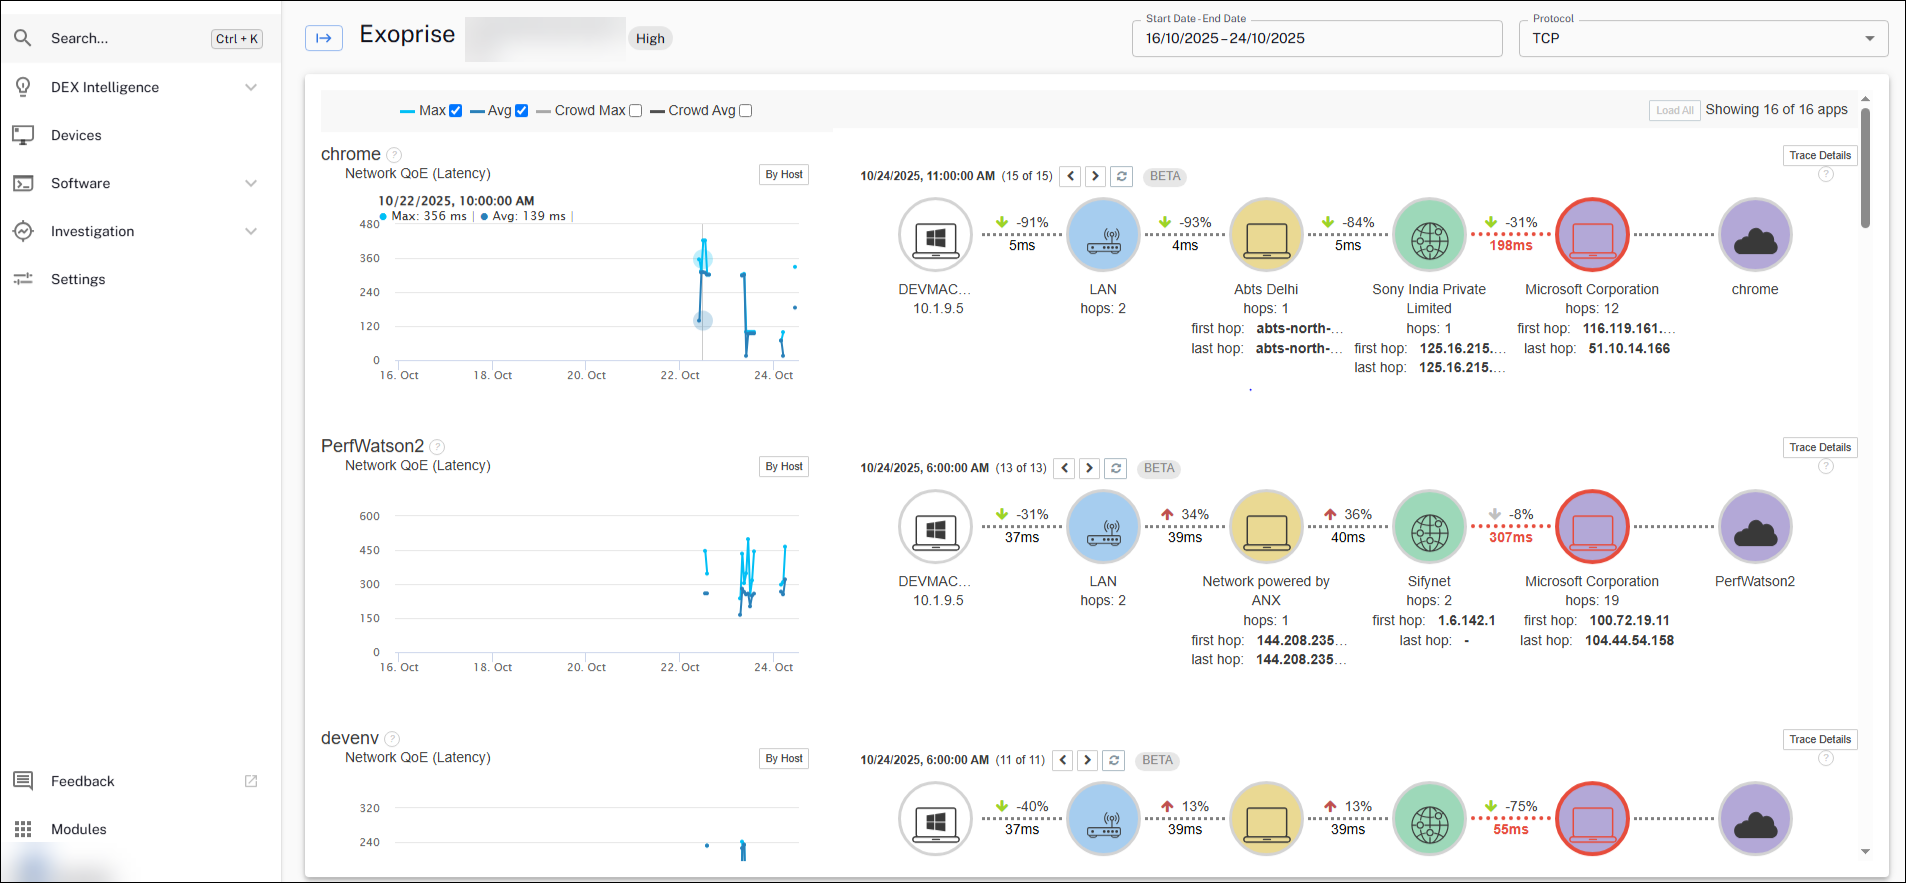Click the collapse sidebar arrow icon
Viewport: 1906px width, 883px height.
(x=323, y=38)
